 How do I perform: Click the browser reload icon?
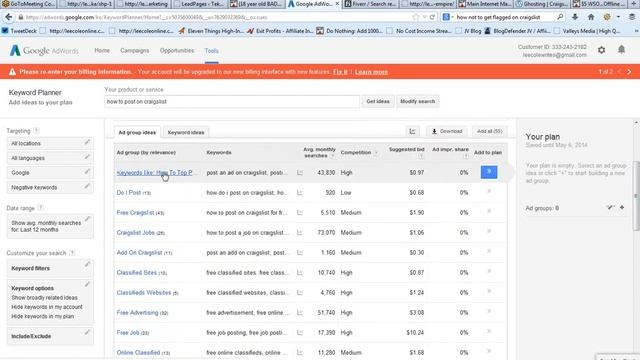tap(433, 17)
